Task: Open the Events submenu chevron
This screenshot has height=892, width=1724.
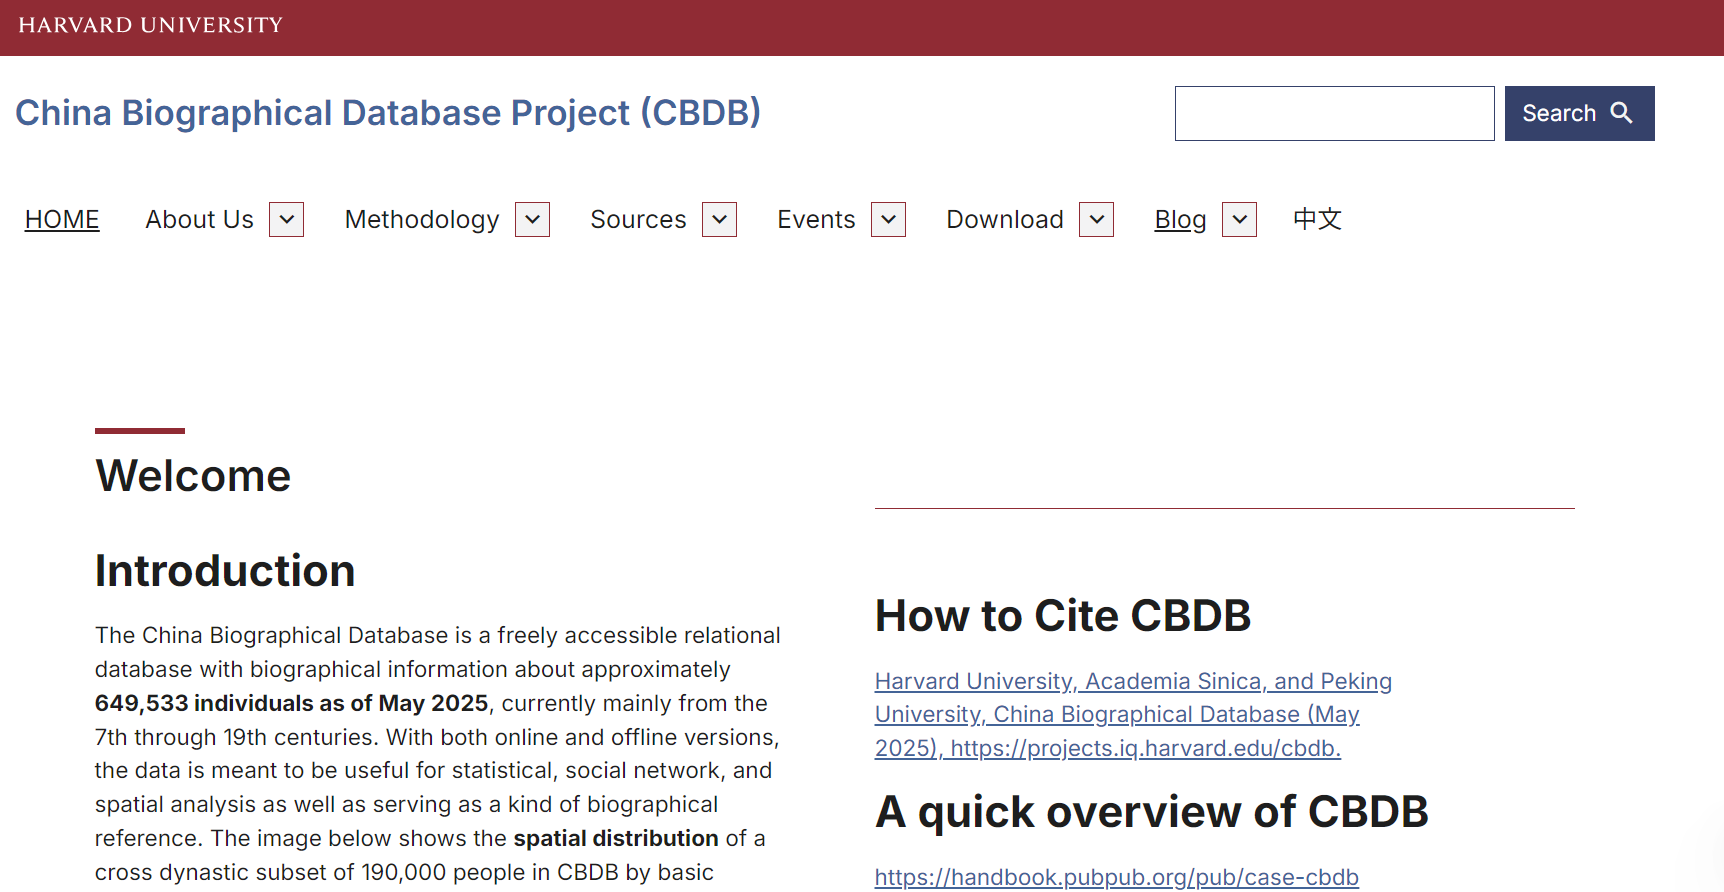Action: (888, 220)
